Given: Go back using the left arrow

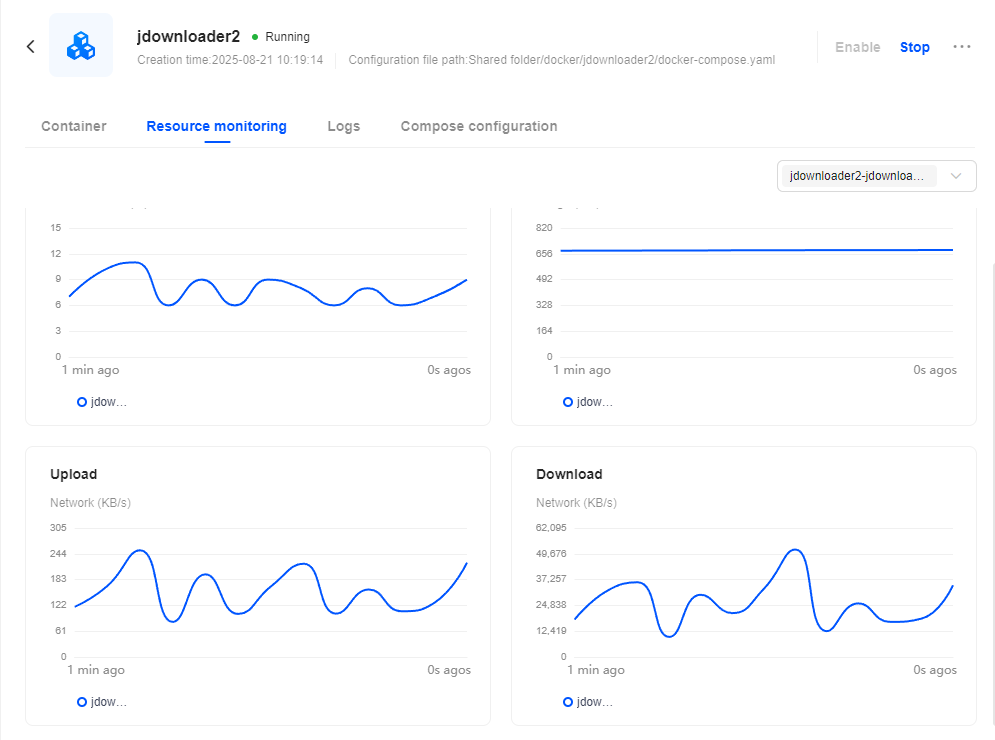Looking at the screenshot, I should click(x=30, y=46).
